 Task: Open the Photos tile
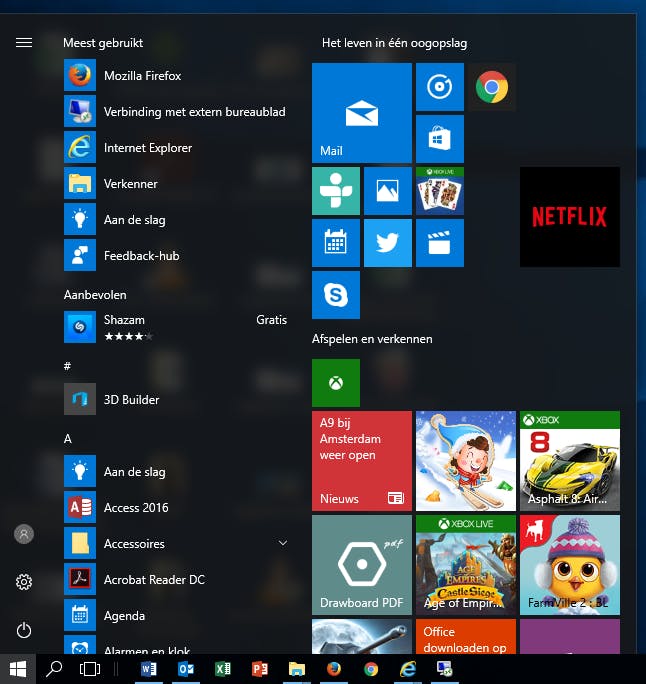tap(388, 191)
